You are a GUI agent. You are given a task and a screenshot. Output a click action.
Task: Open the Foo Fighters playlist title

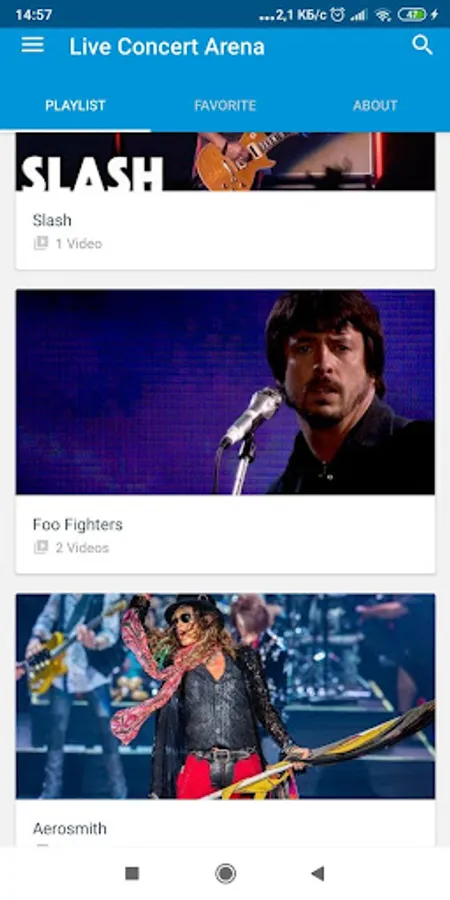click(77, 525)
